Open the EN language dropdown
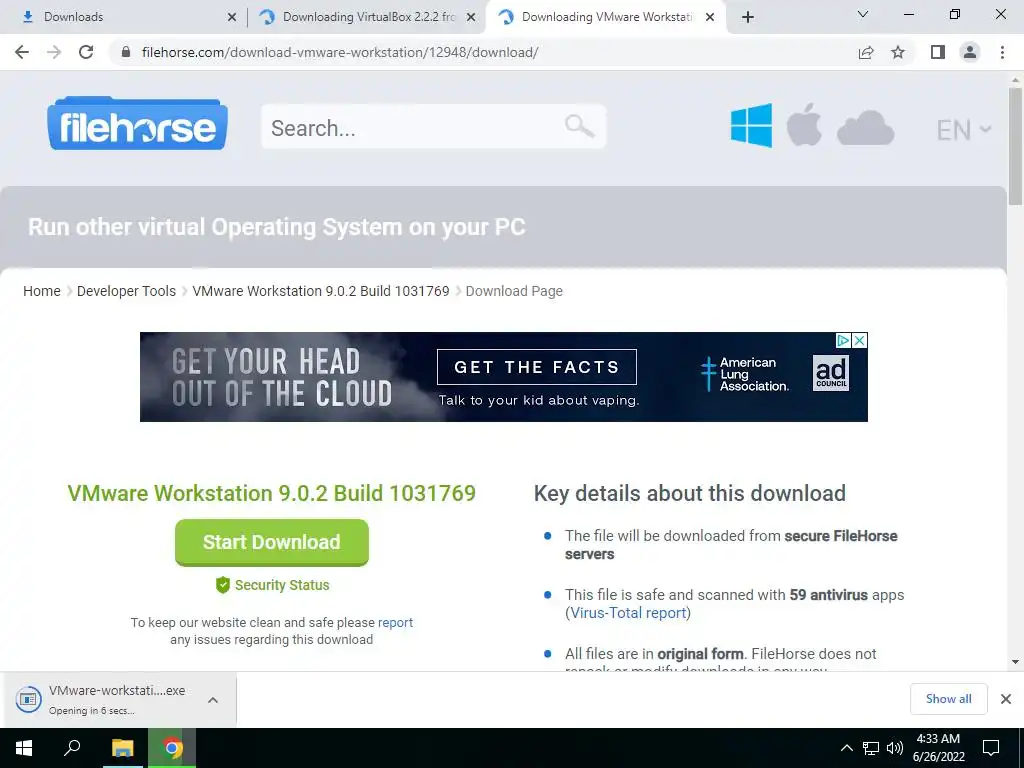 (x=964, y=129)
